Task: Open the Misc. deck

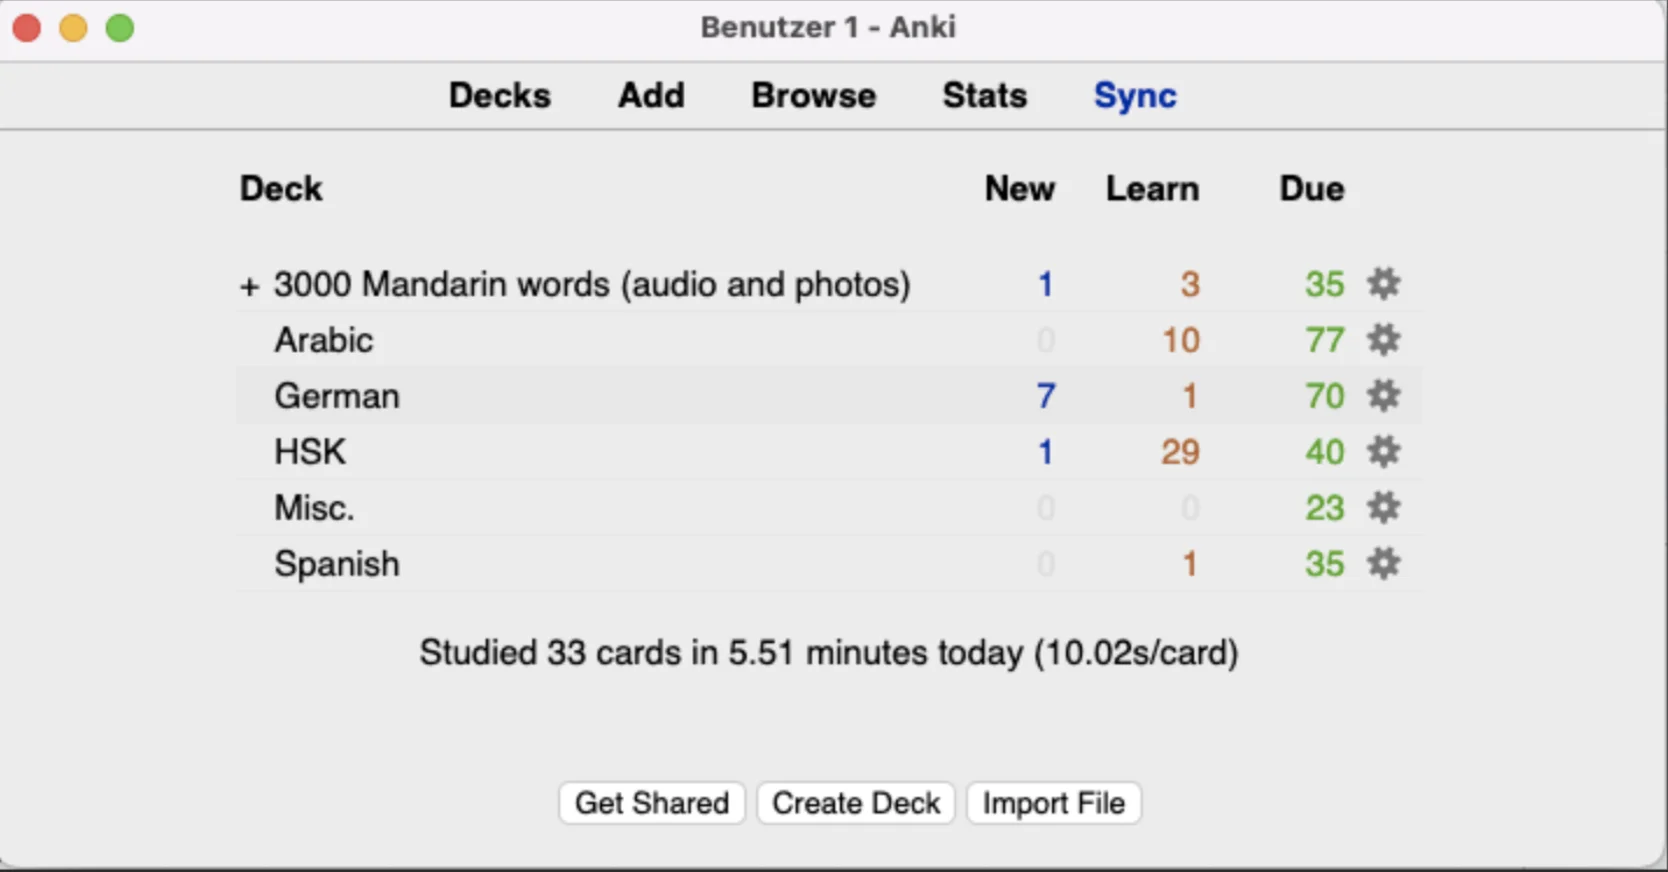Action: 314,508
